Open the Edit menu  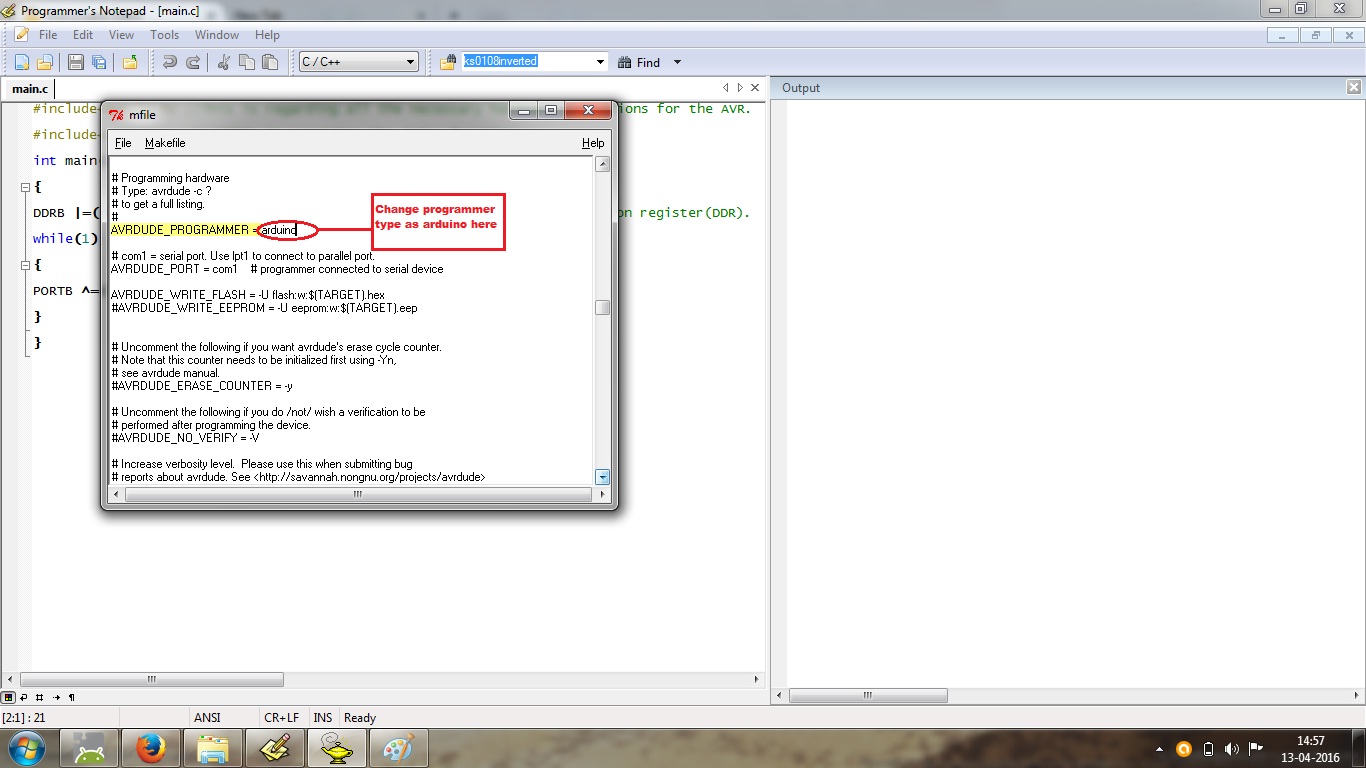pos(83,34)
